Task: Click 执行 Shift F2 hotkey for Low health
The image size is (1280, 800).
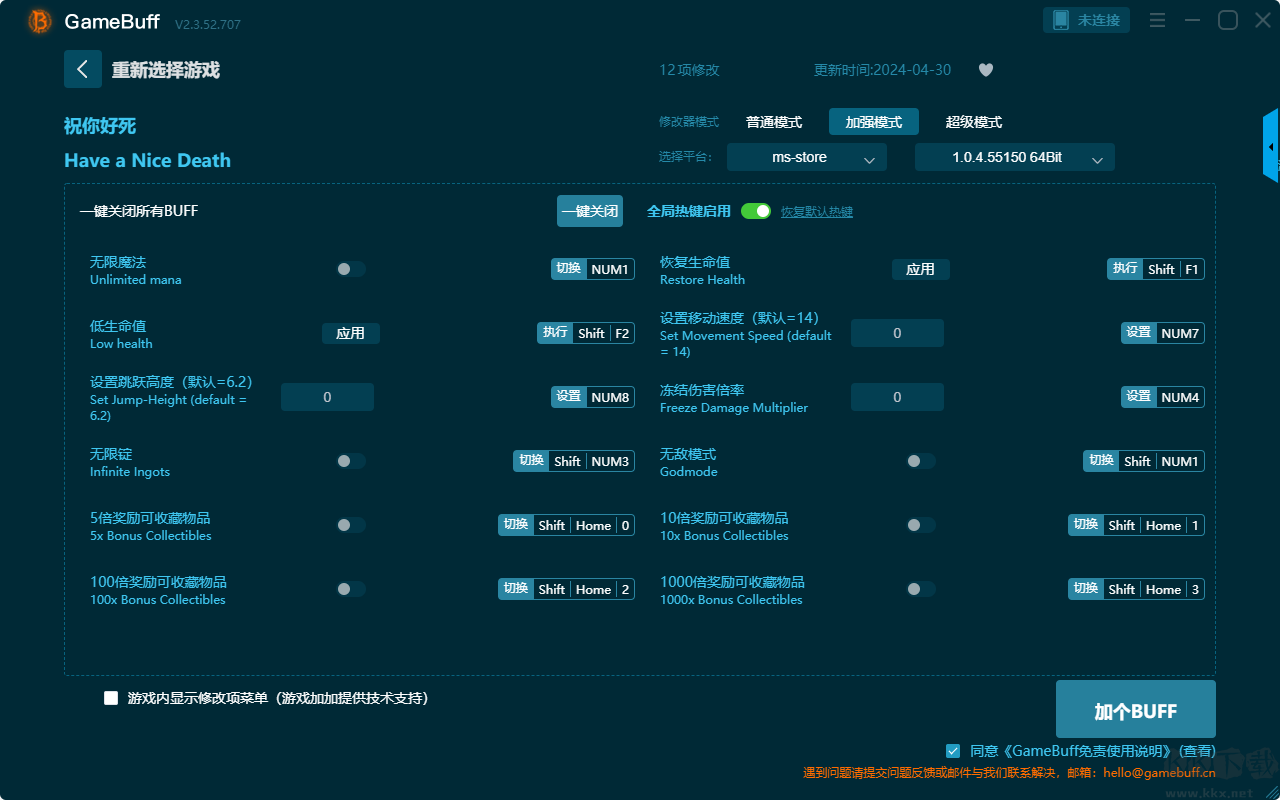Action: (586, 333)
